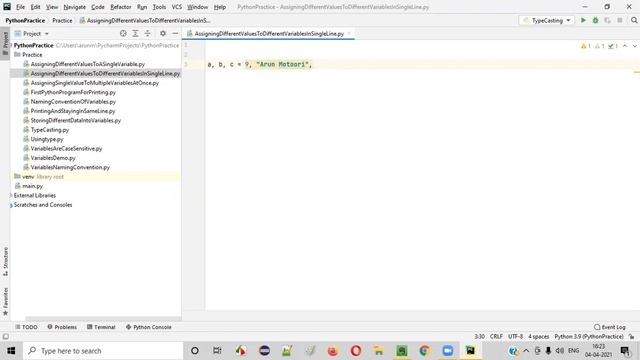Click Run with Coverage icon
Viewport: 640px width, 360px height.
608,20
